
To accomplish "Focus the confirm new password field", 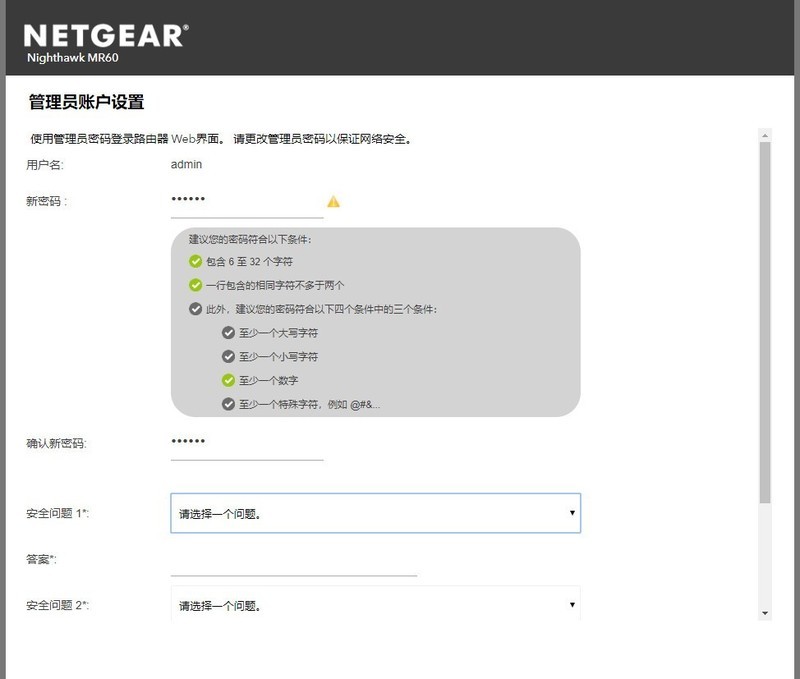I will pyautogui.click(x=247, y=446).
